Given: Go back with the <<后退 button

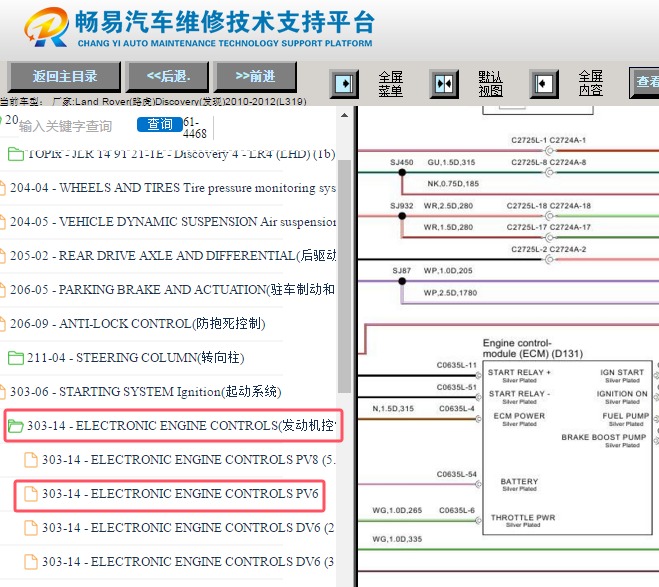Looking at the screenshot, I should click(168, 76).
